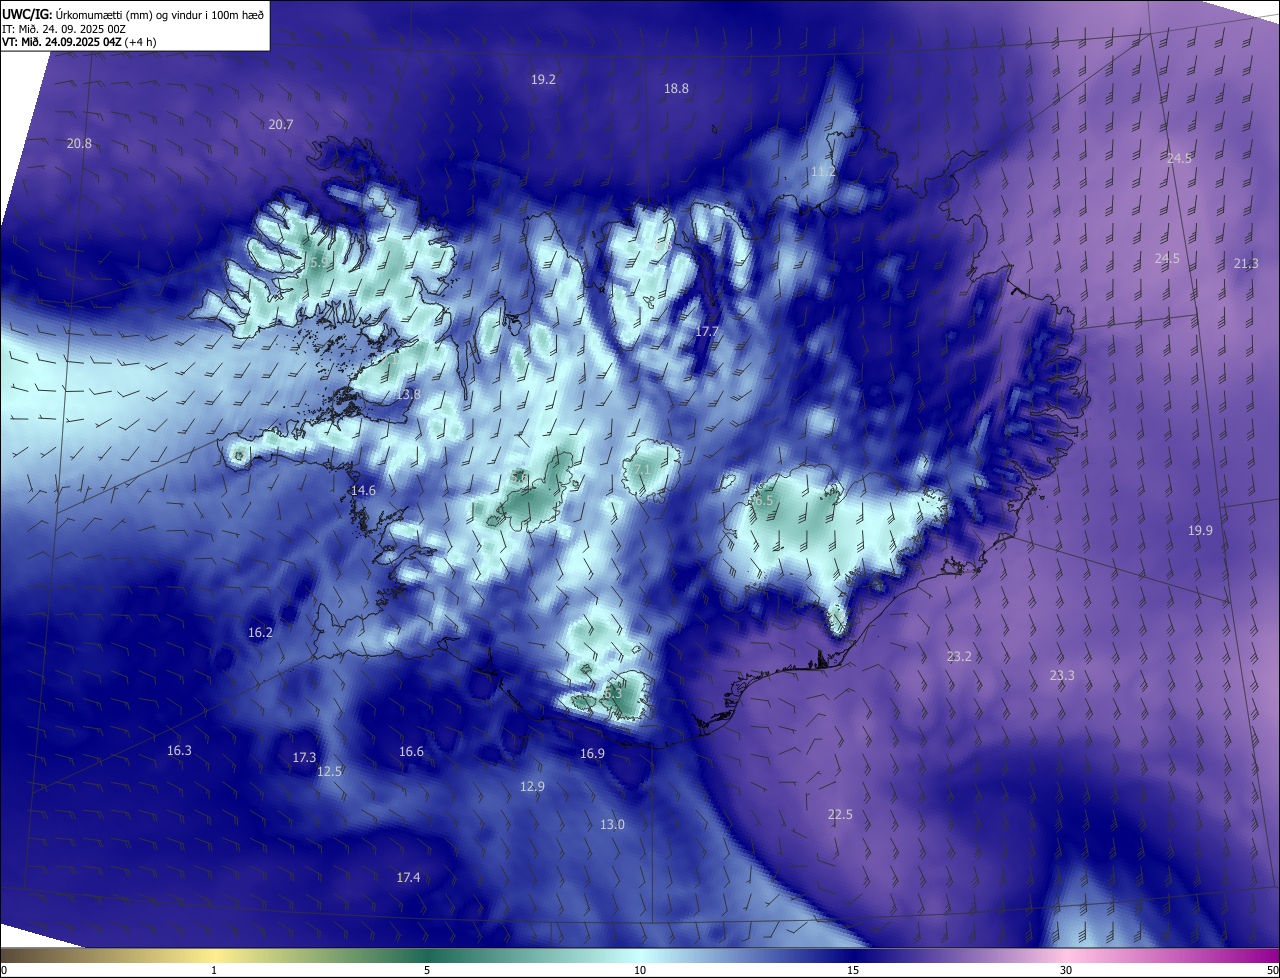Click the '30' tick on color scale
The width and height of the screenshot is (1280, 978).
point(1066,970)
